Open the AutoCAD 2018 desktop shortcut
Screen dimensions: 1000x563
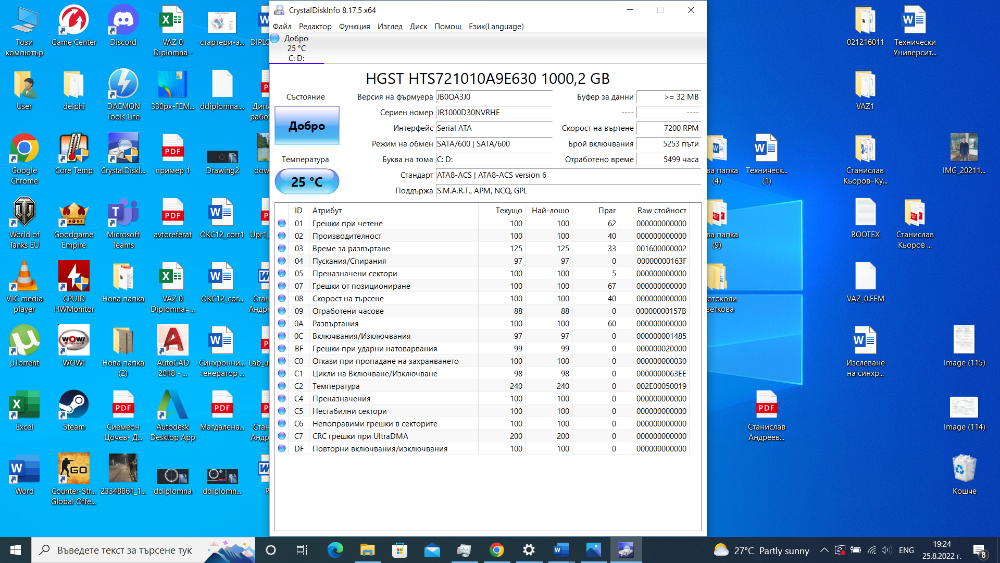173,351
